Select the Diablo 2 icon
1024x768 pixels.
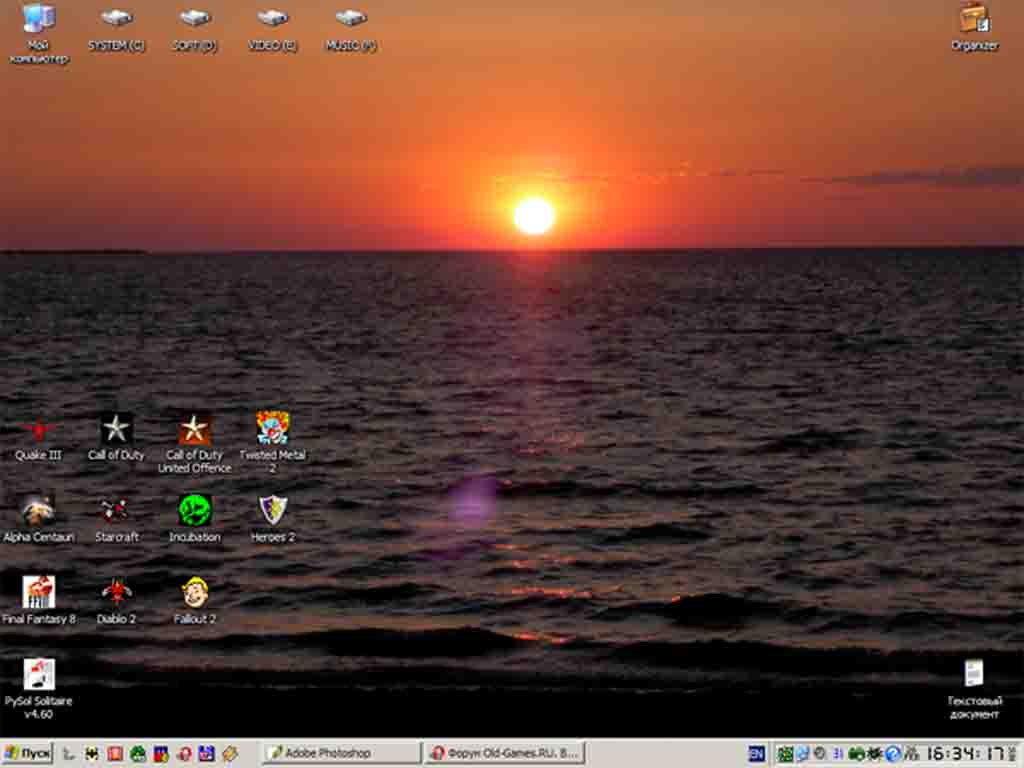pyautogui.click(x=116, y=593)
